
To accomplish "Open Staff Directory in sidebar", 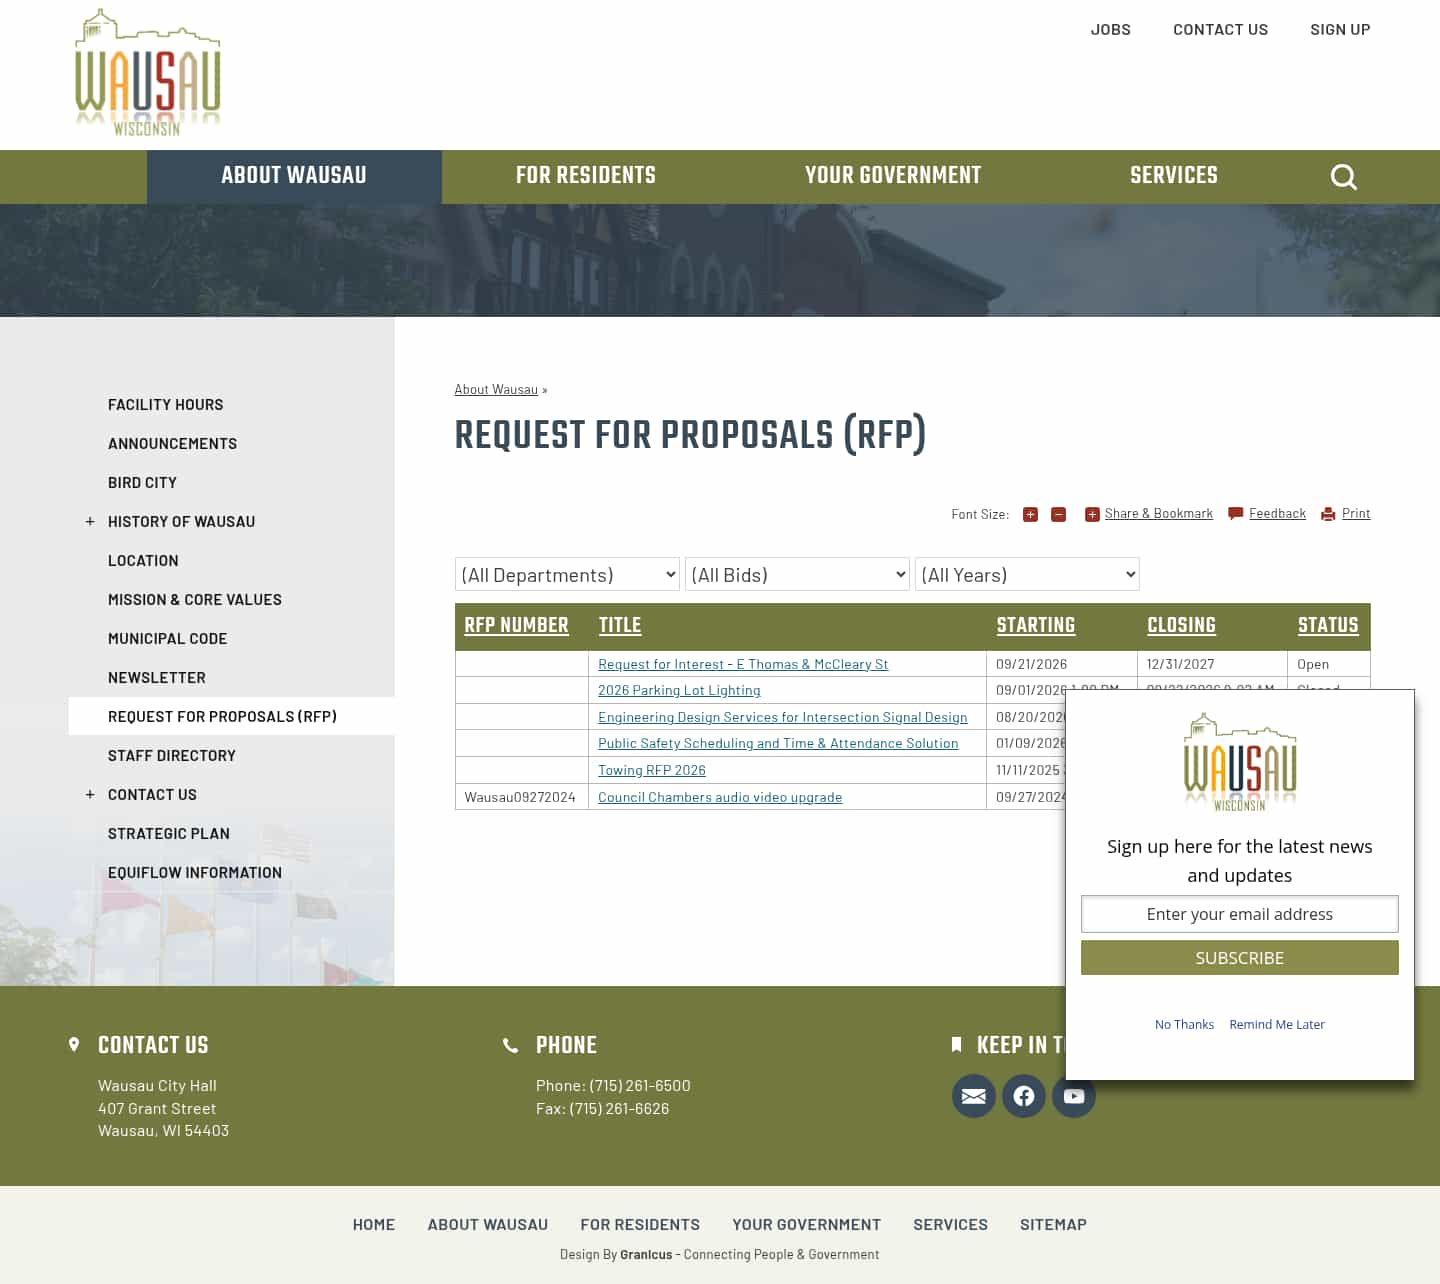I will click(x=172, y=755).
